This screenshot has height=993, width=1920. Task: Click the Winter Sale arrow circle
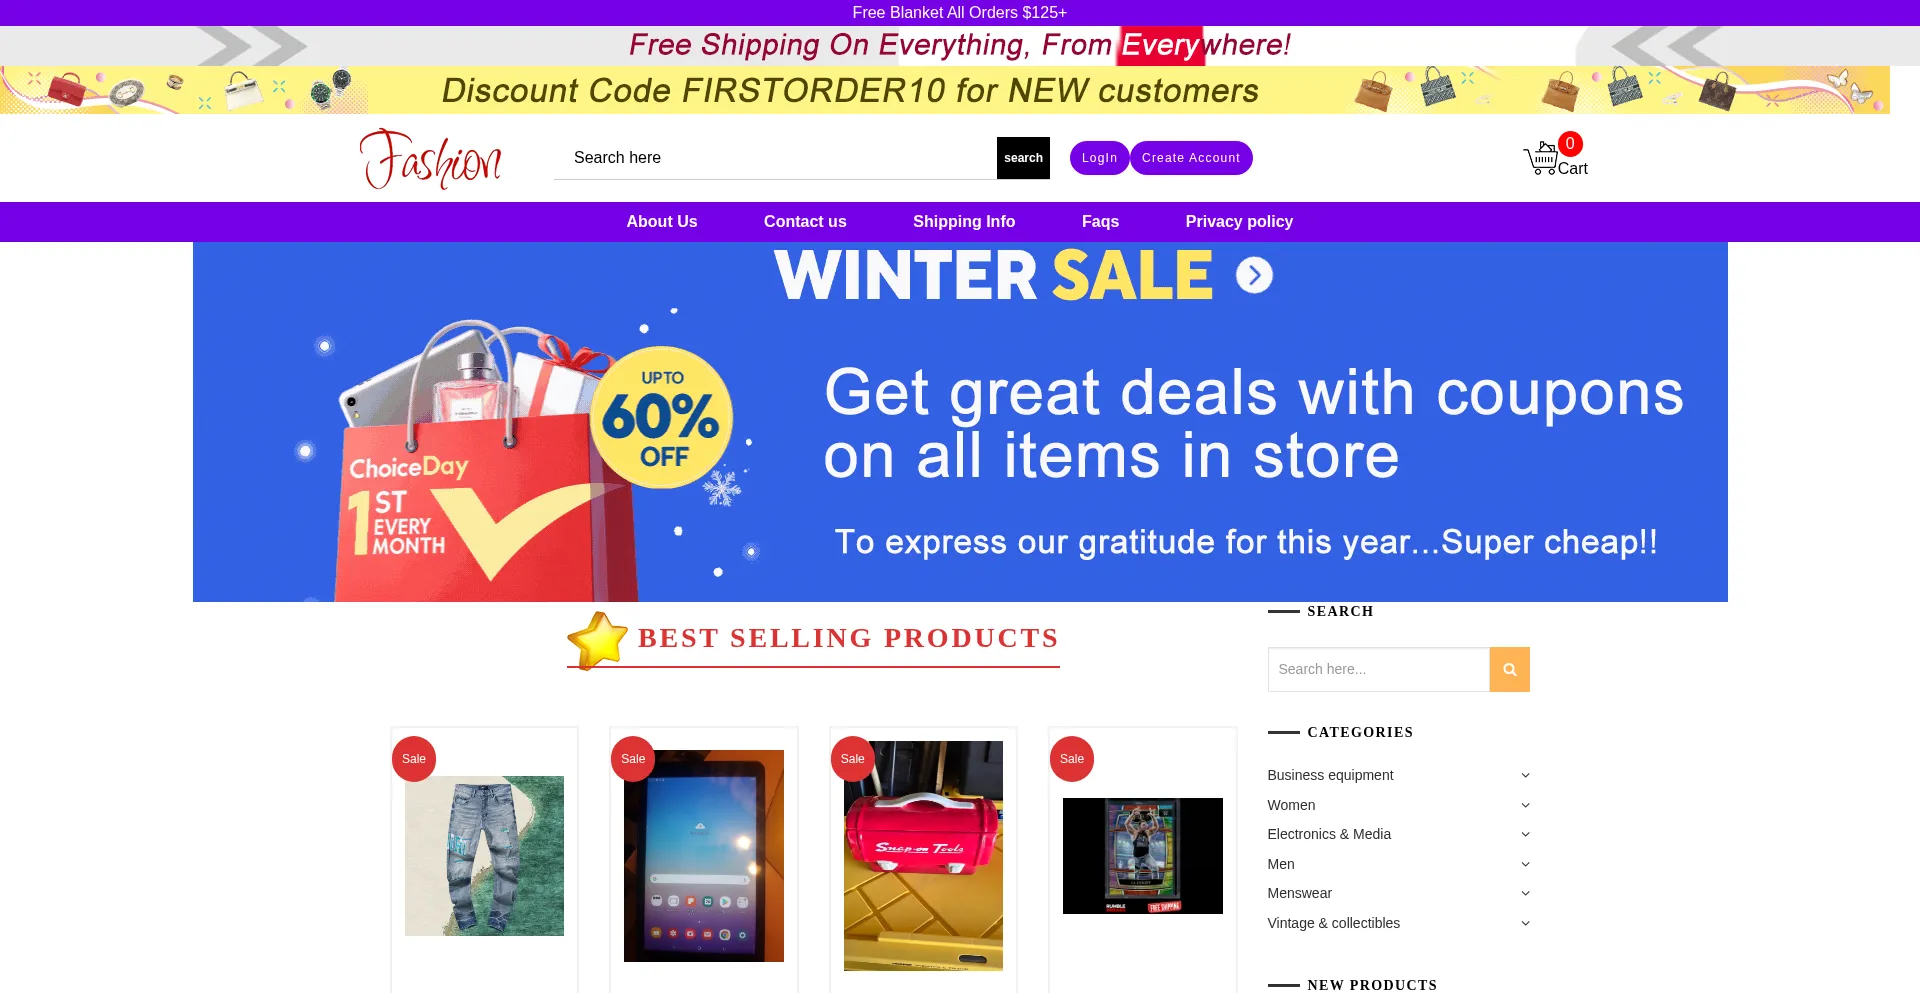[1254, 275]
